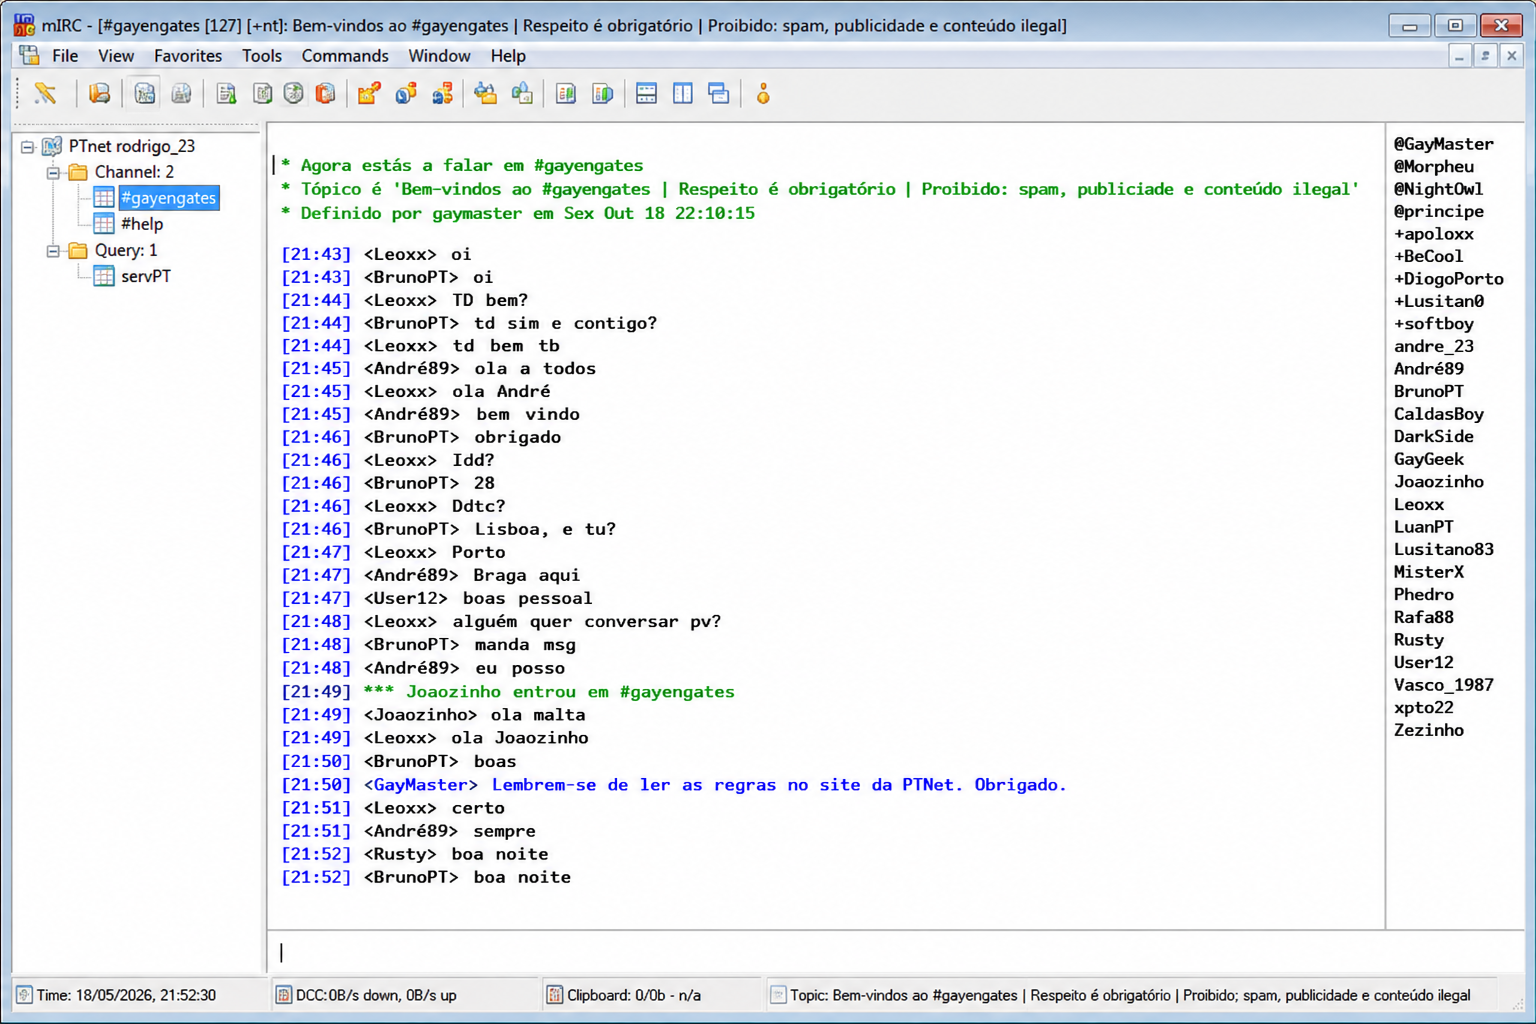Restore down the channel child window
The image size is (1536, 1024).
pyautogui.click(x=1486, y=56)
